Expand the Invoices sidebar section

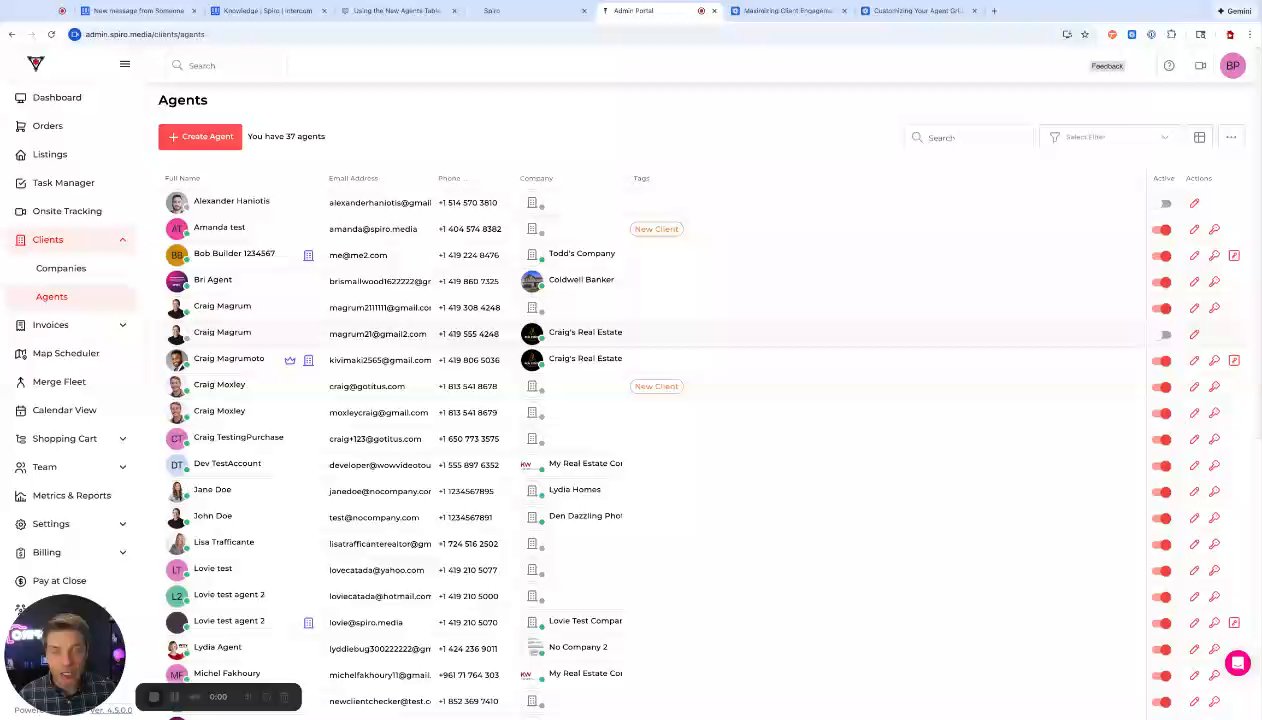pos(123,325)
